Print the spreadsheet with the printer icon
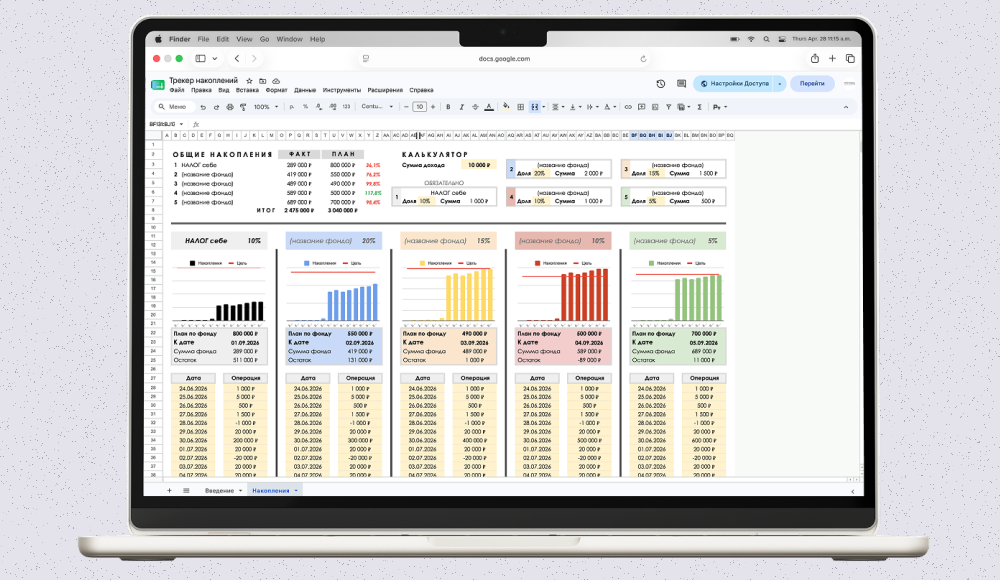Image resolution: width=1000 pixels, height=580 pixels. point(230,107)
